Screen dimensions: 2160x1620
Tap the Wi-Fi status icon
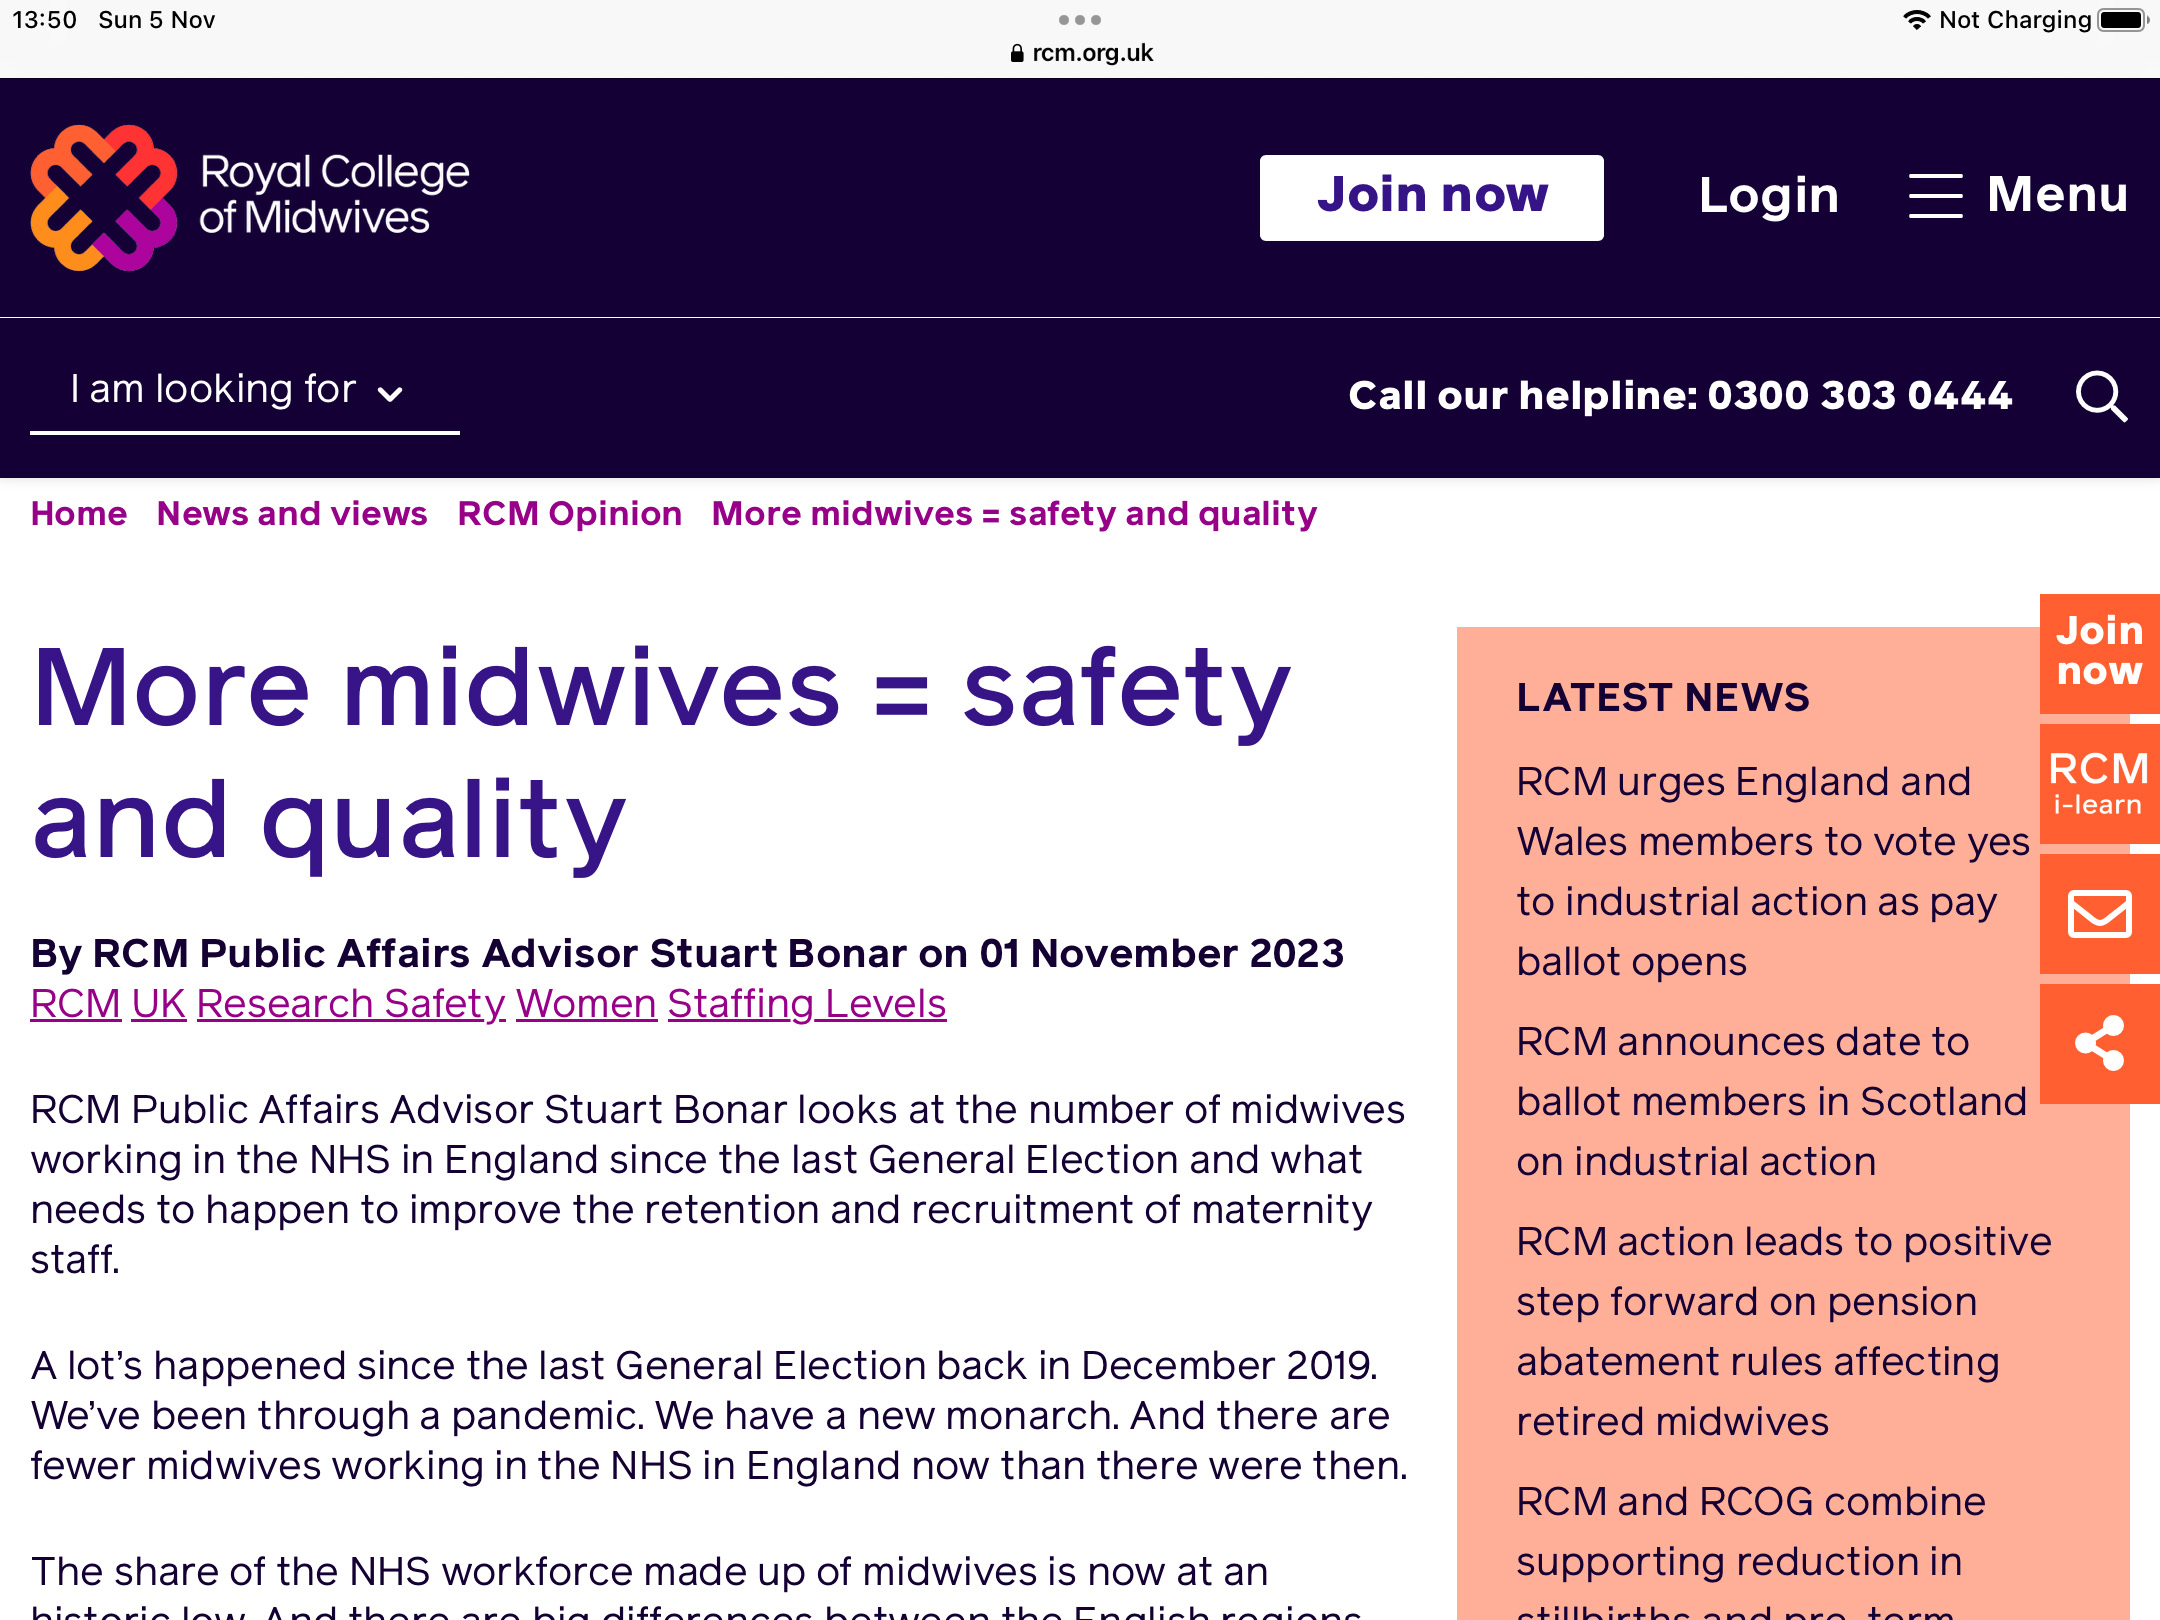(1915, 20)
